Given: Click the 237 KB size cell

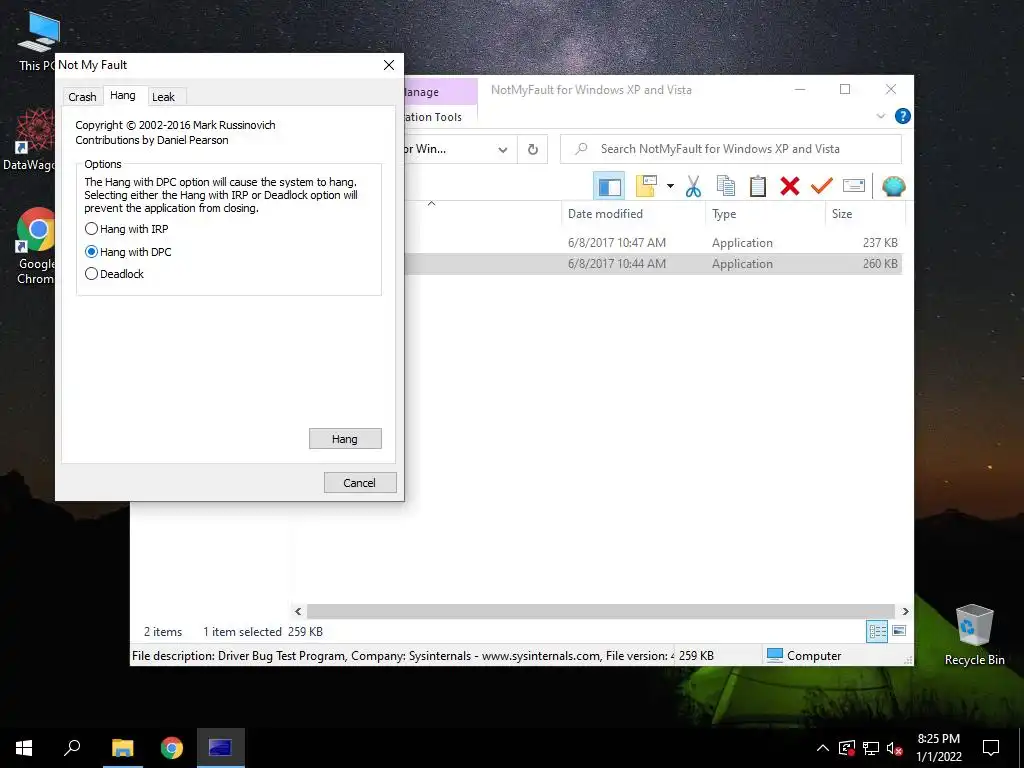Looking at the screenshot, I should point(880,242).
